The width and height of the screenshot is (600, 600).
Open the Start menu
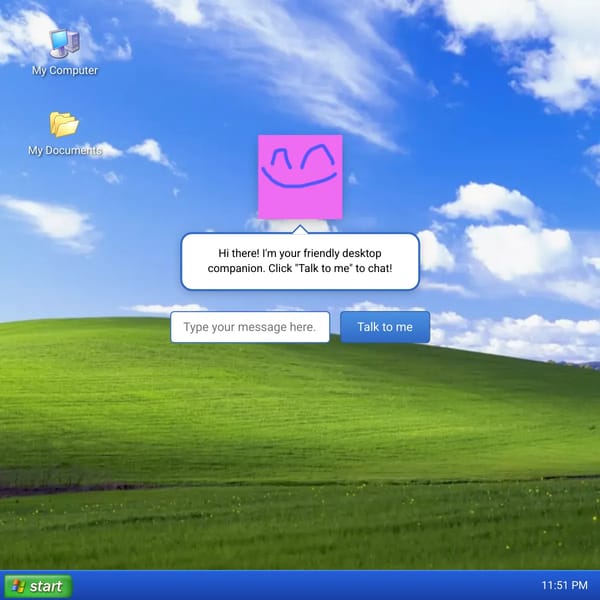[38, 586]
